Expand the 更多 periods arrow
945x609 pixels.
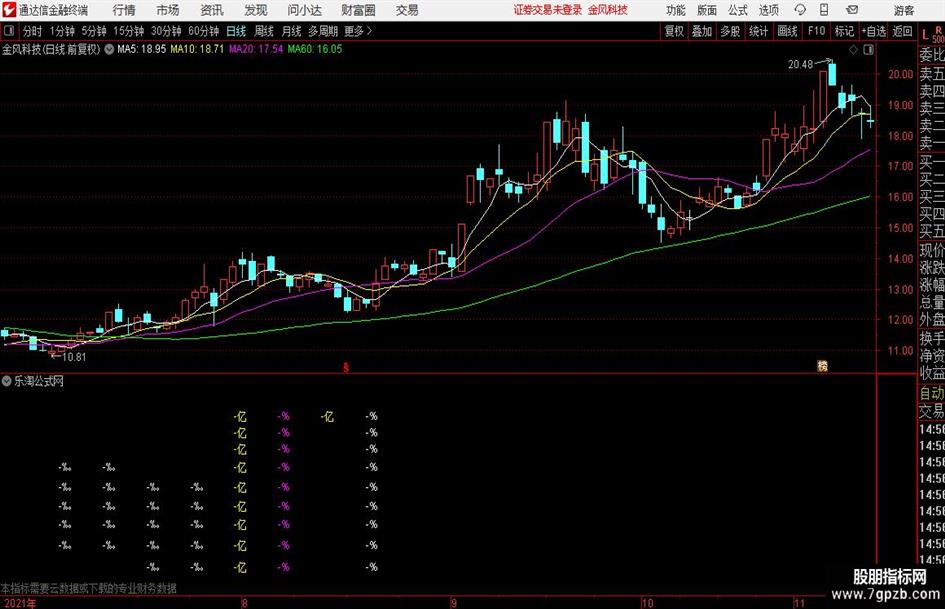coord(358,31)
